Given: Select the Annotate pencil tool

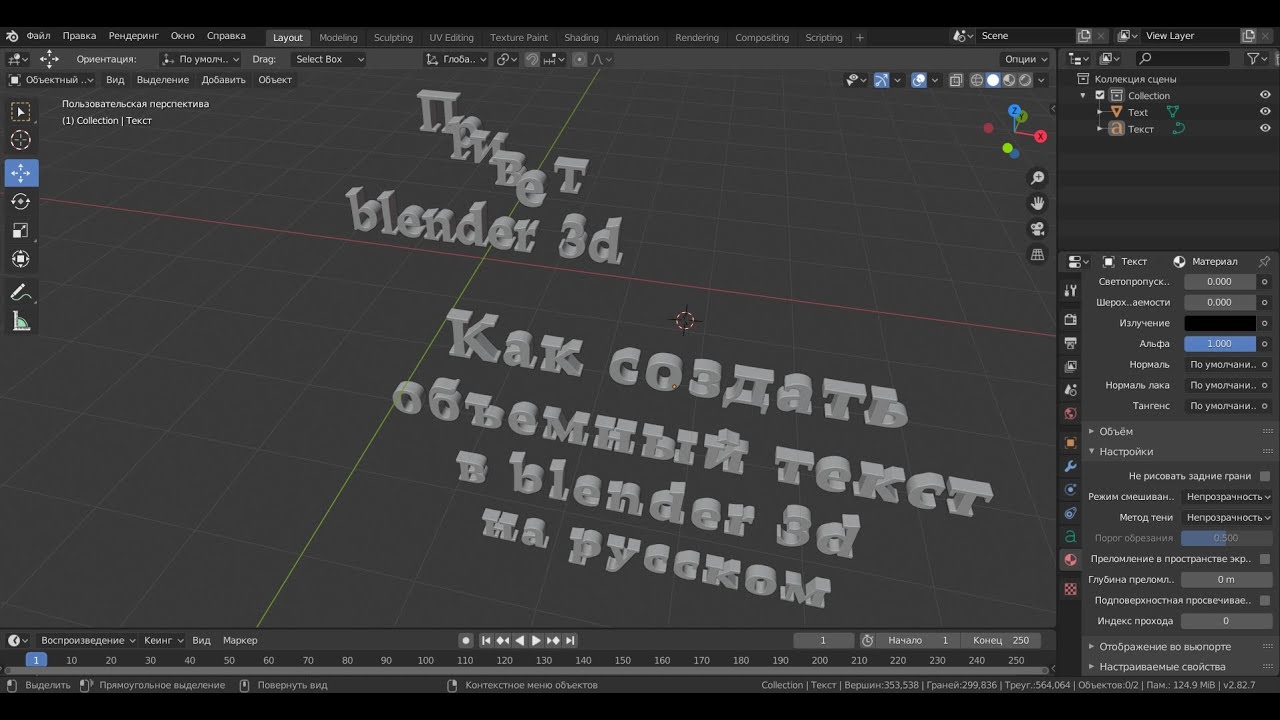Looking at the screenshot, I should pos(20,293).
